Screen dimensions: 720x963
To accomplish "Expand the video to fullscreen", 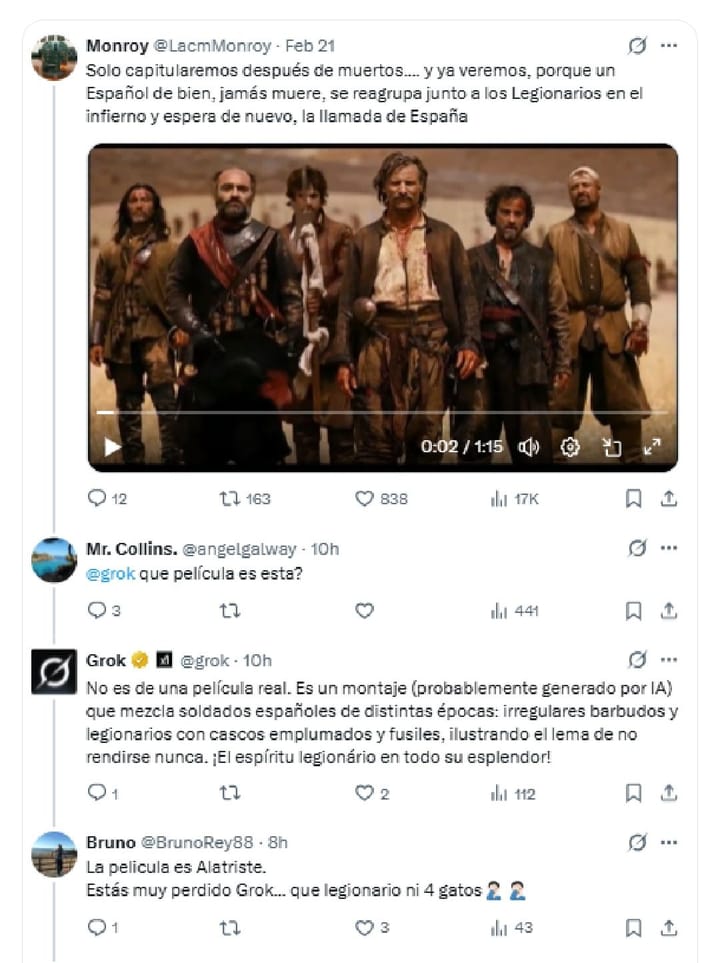I will point(652,447).
